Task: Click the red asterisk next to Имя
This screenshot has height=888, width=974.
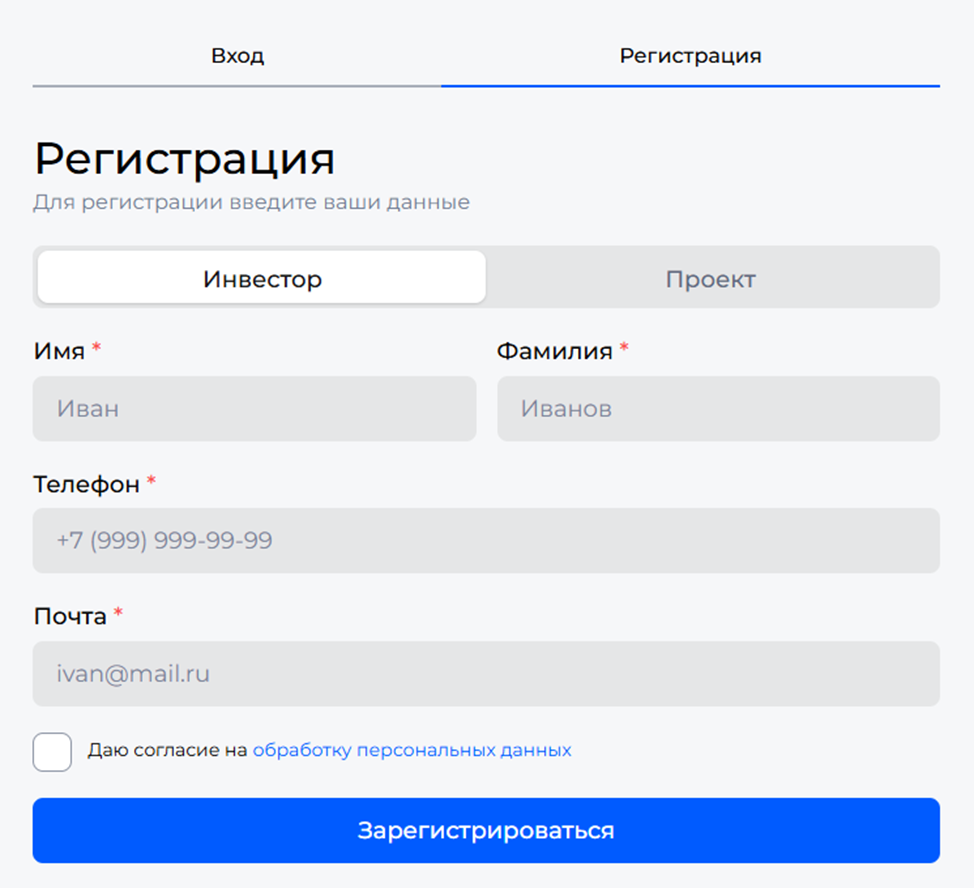Action: 96,348
